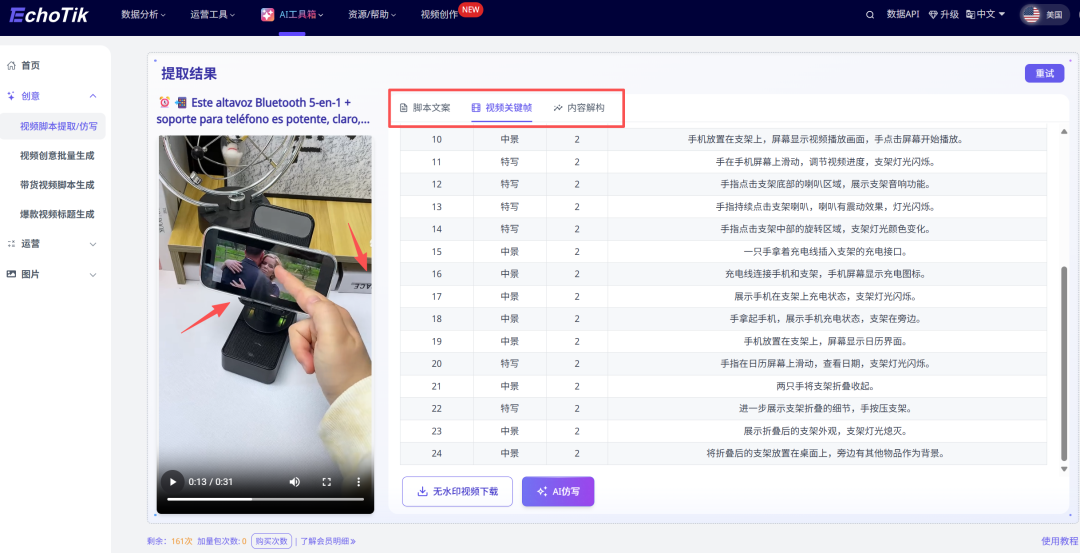
Task: Switch to the 脚本文案 tab
Action: pos(425,107)
